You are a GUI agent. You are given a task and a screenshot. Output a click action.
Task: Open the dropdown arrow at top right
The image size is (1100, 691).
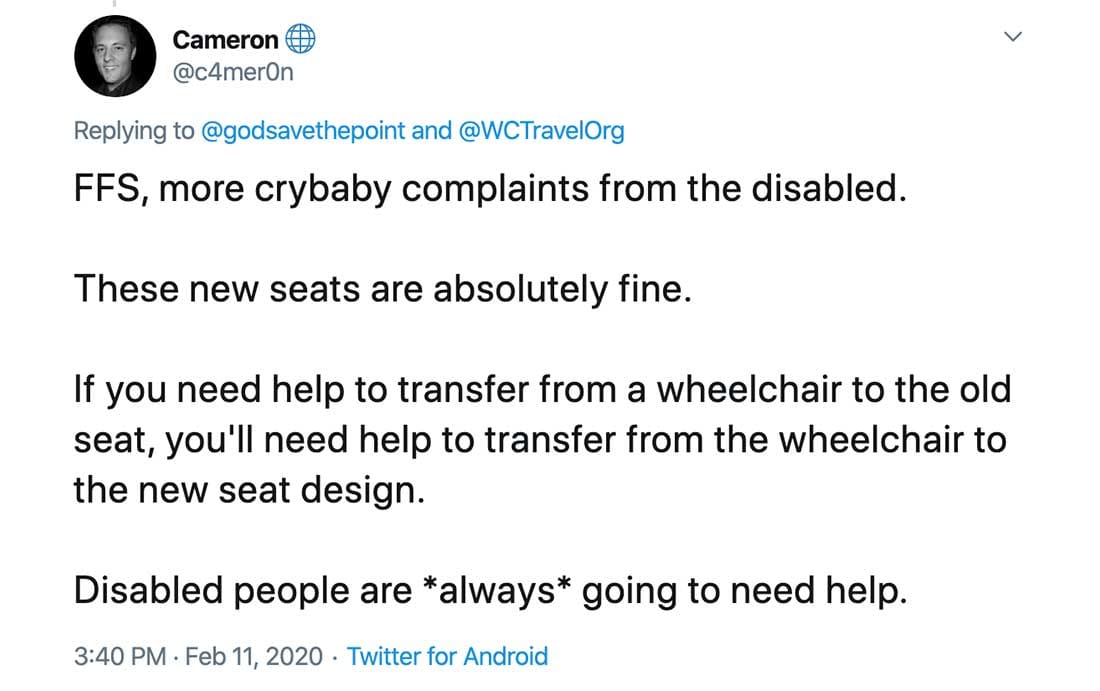pyautogui.click(x=1013, y=36)
